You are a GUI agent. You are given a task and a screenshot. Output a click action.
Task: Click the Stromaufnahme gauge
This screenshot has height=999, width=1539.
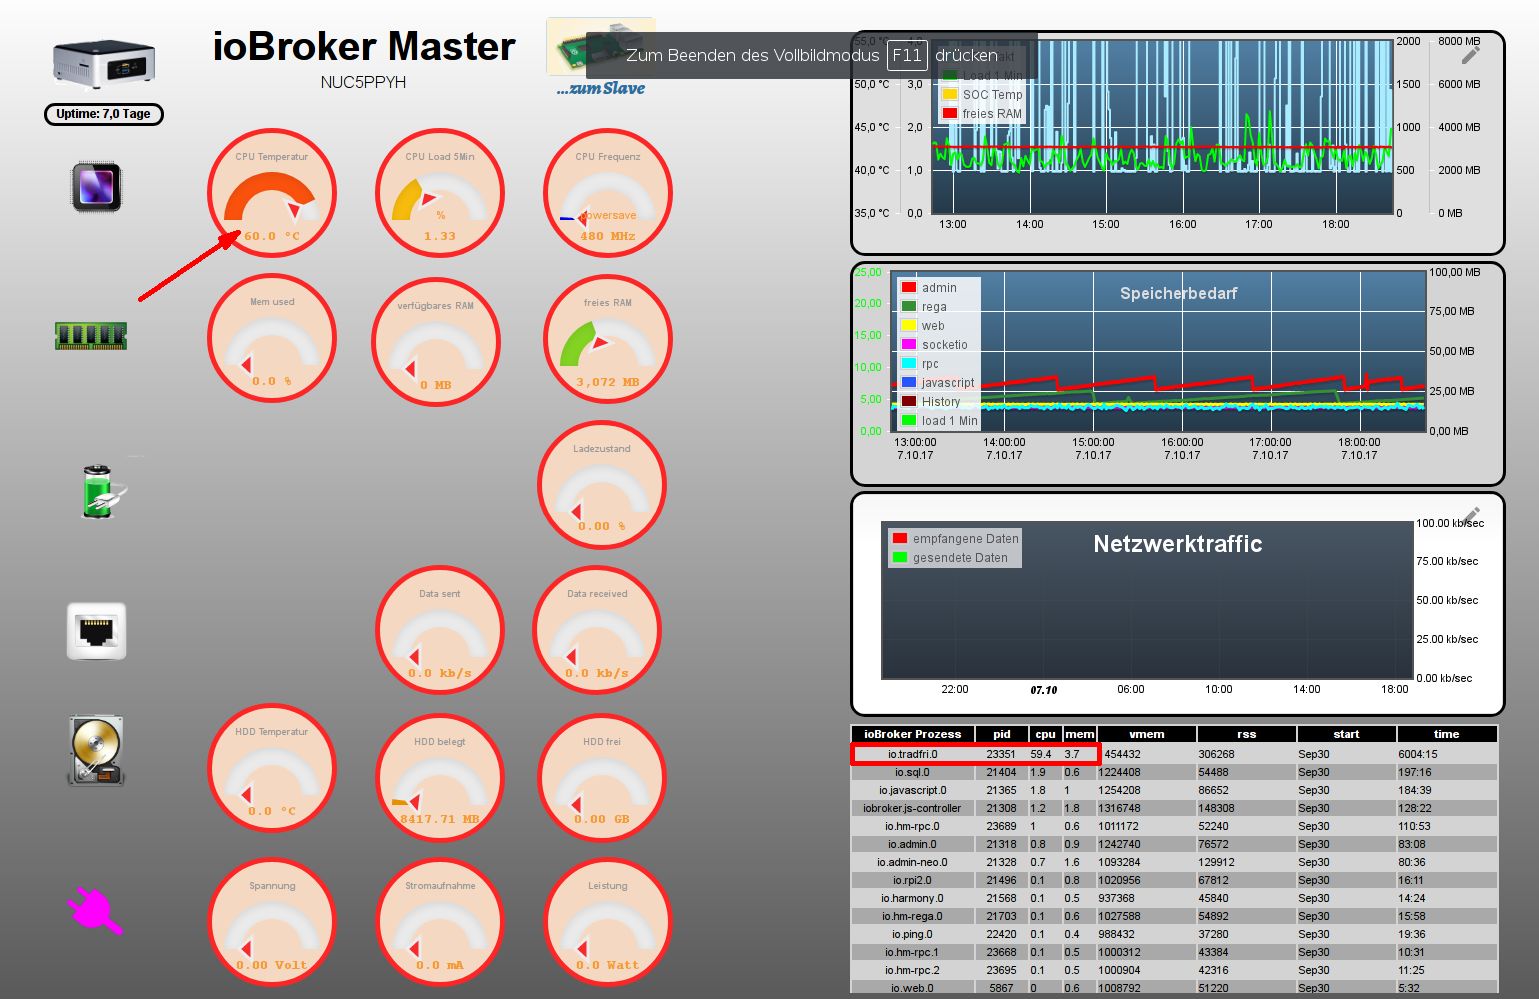440,922
